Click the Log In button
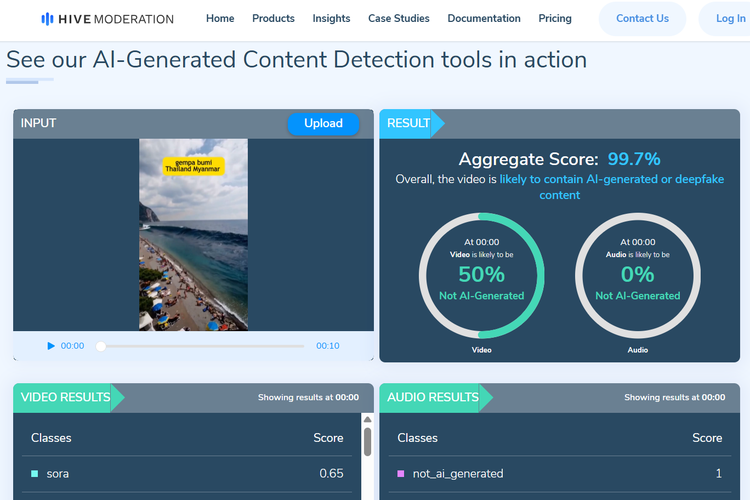 pos(730,19)
